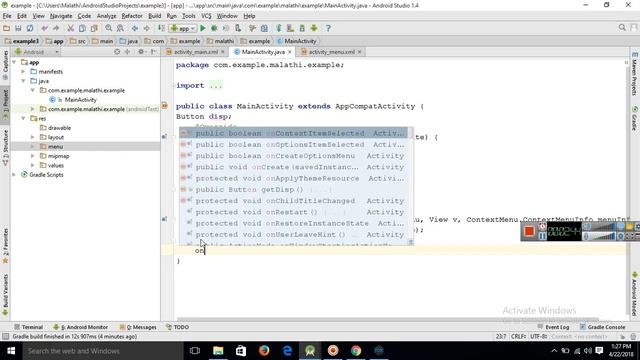Click the Forward navigation arrow icon
The image size is (640, 360).
pyautogui.click(x=146, y=28)
